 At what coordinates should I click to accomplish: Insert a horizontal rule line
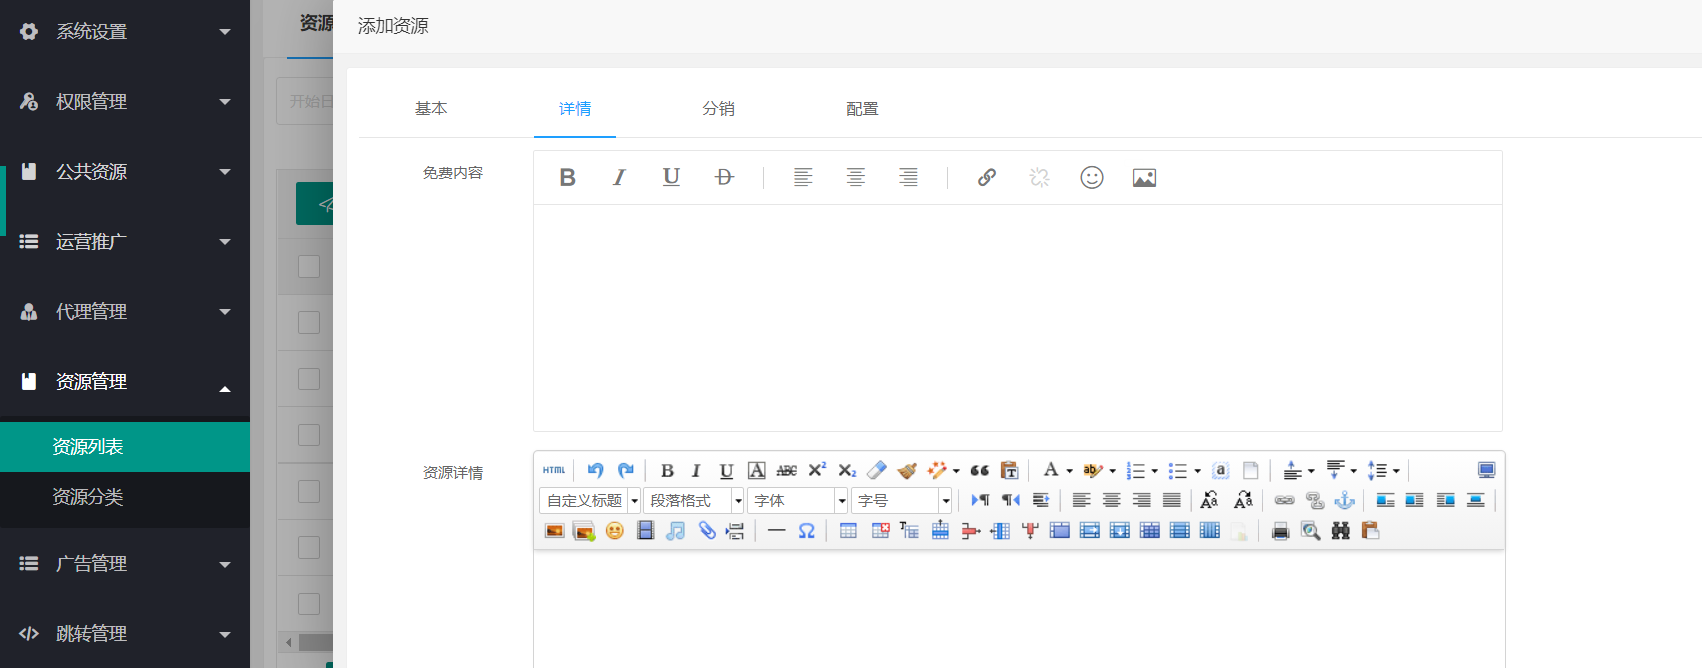[777, 531]
